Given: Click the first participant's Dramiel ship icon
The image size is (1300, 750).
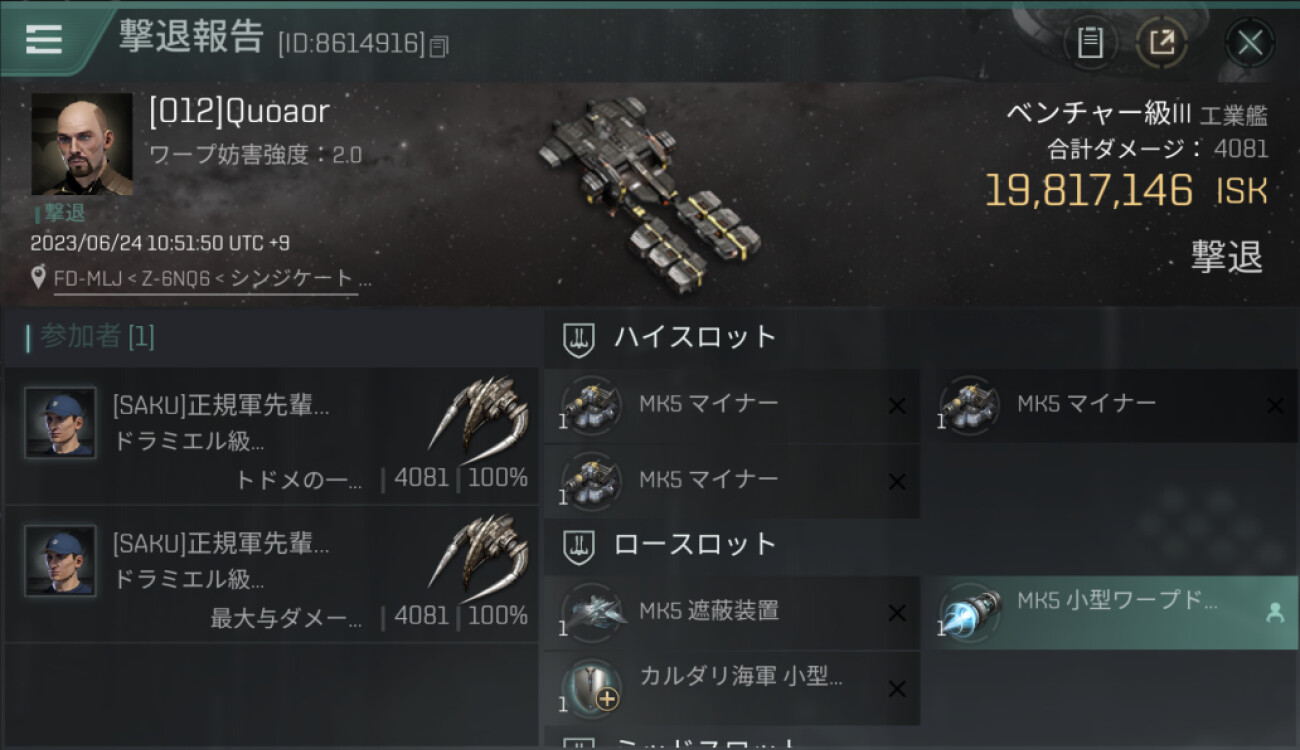Looking at the screenshot, I should [x=479, y=414].
